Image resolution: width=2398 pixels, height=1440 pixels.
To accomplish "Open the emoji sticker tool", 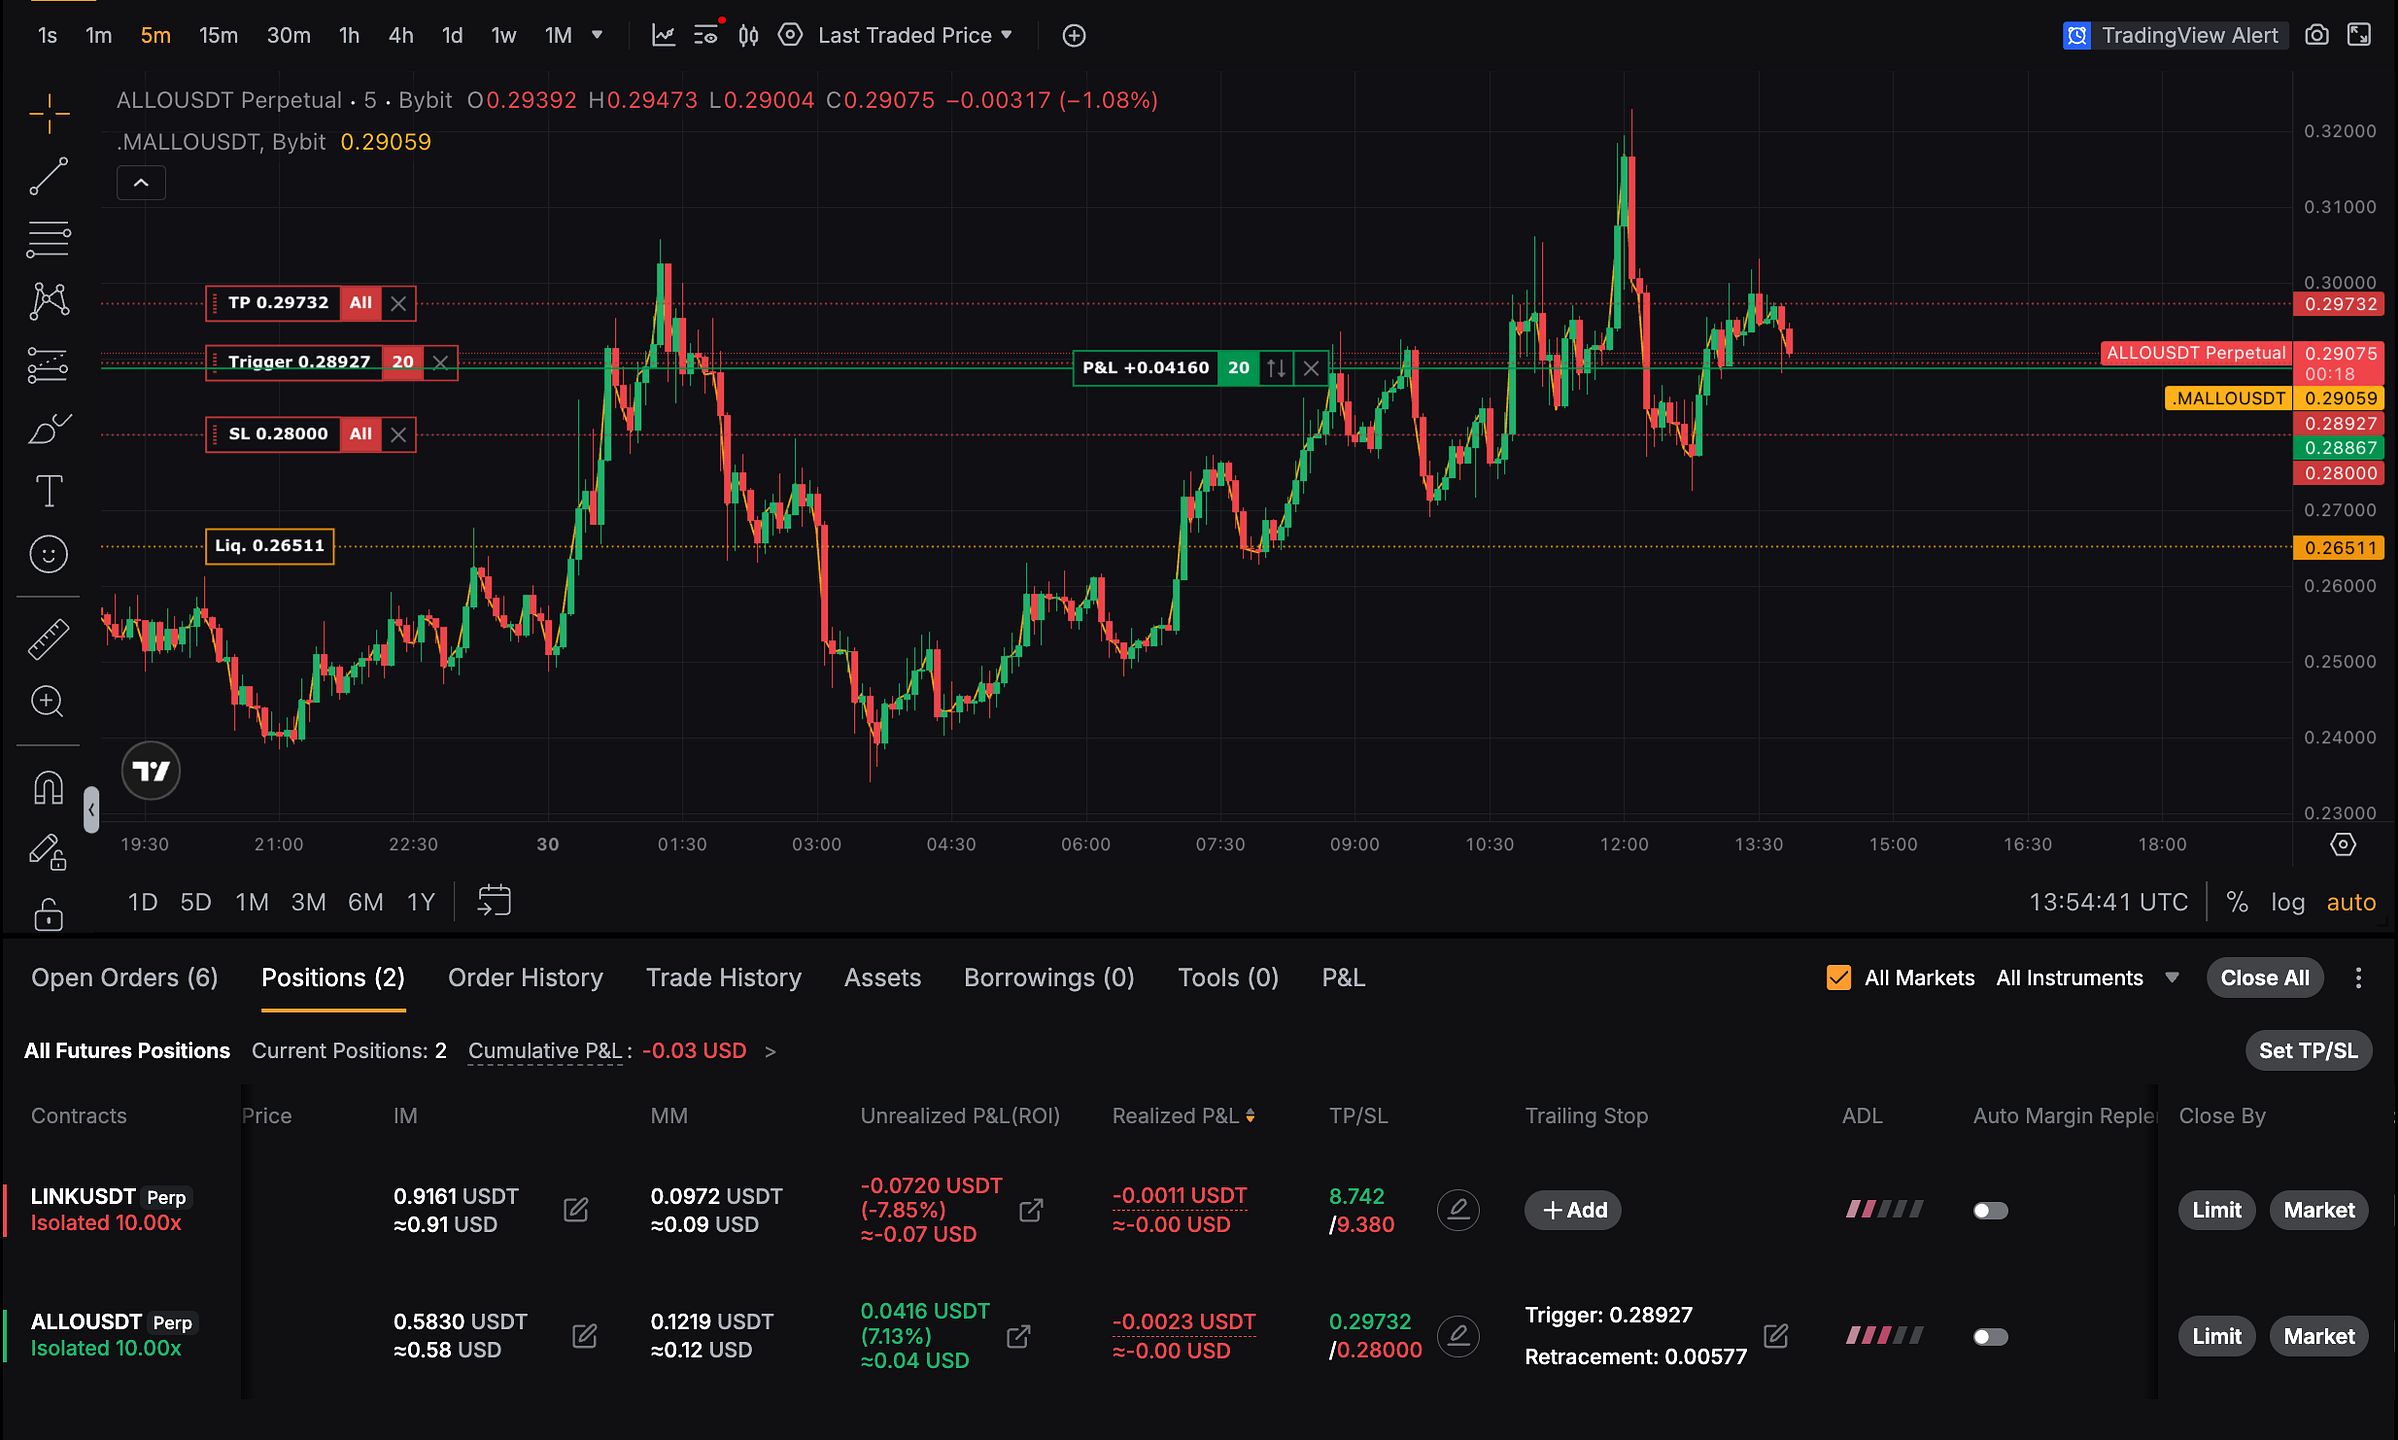I will (x=49, y=554).
